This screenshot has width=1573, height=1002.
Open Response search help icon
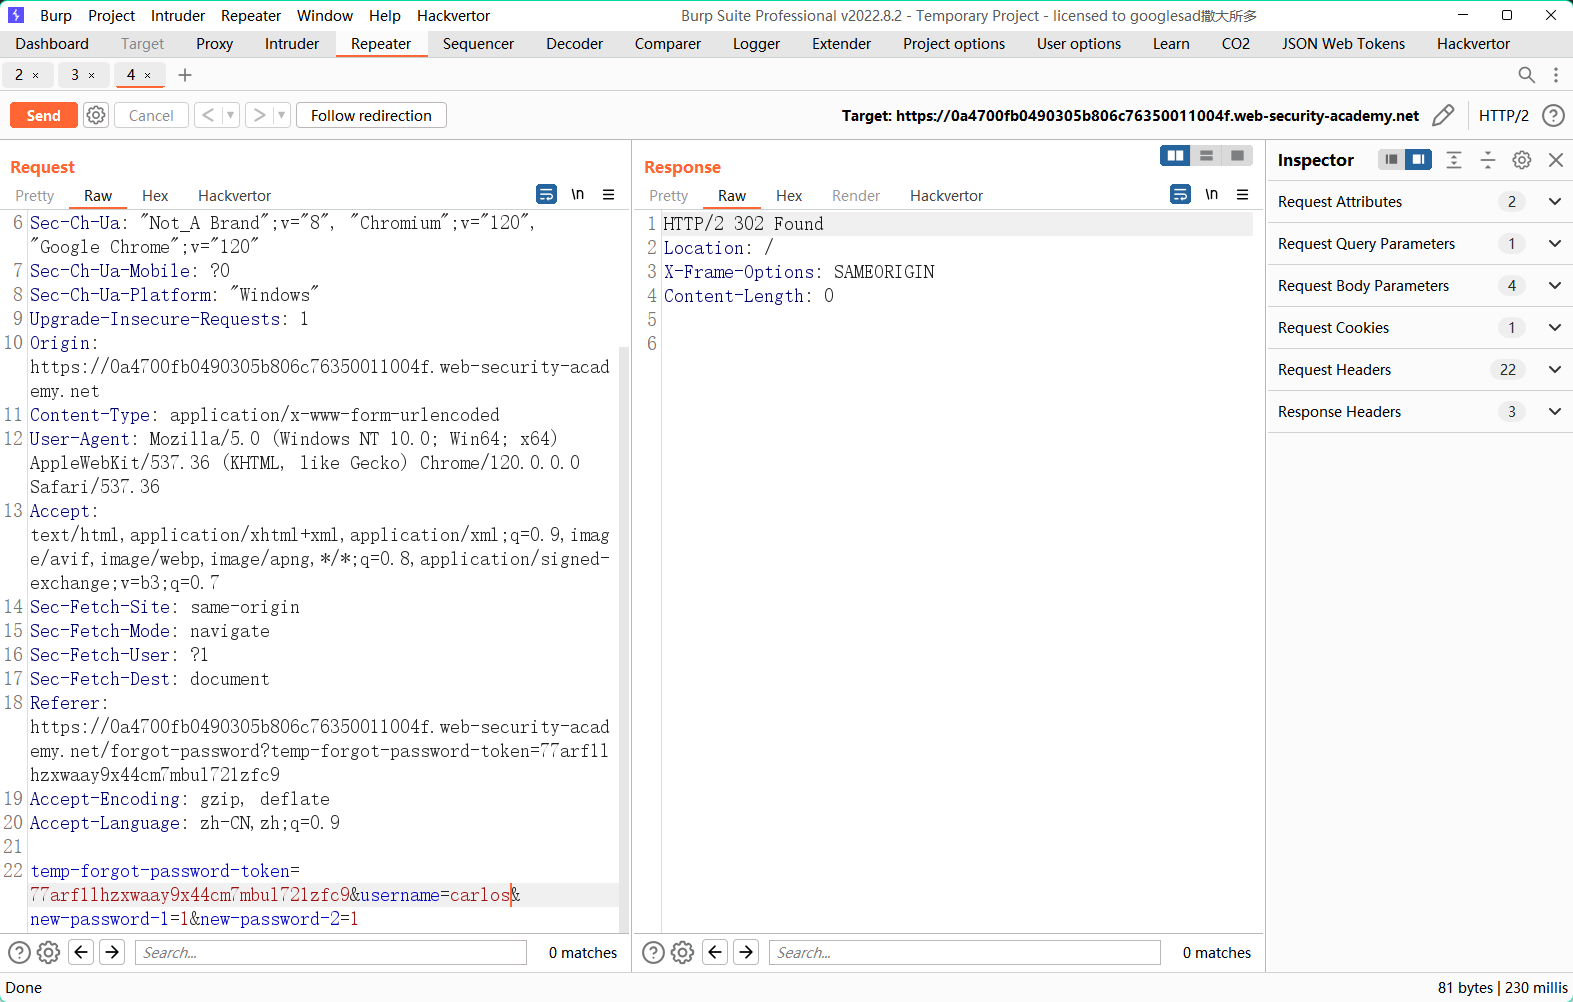point(653,952)
